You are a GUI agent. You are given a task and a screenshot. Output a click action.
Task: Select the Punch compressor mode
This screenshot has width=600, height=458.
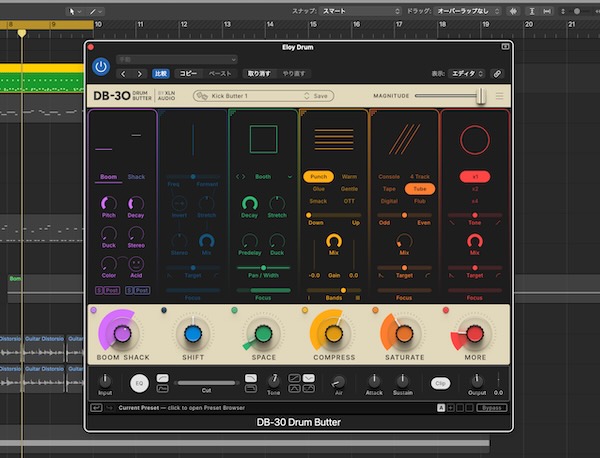pos(318,176)
